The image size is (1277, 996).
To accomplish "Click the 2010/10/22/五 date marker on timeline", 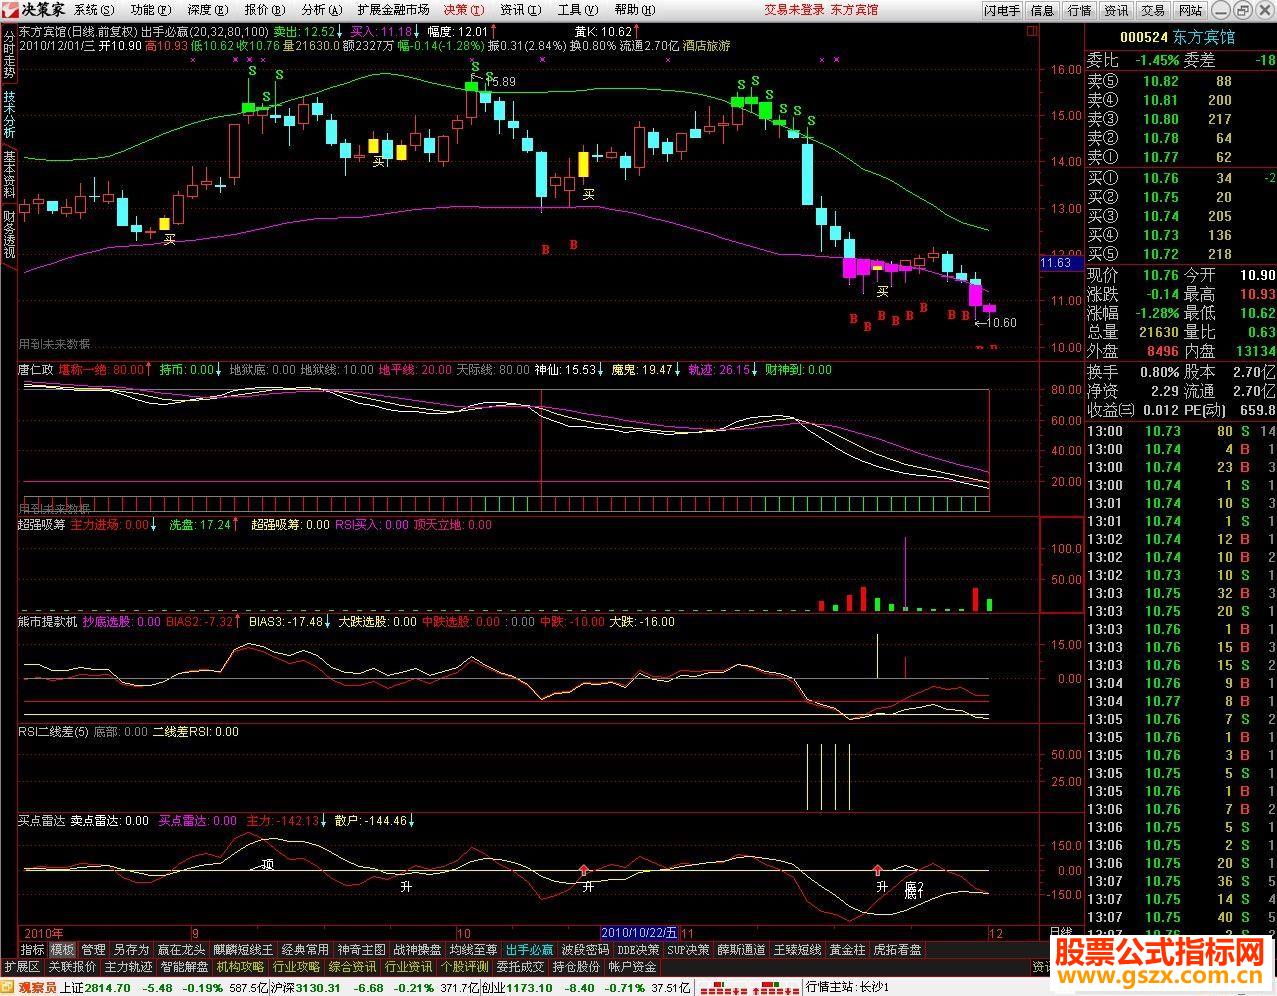I will click(x=640, y=932).
